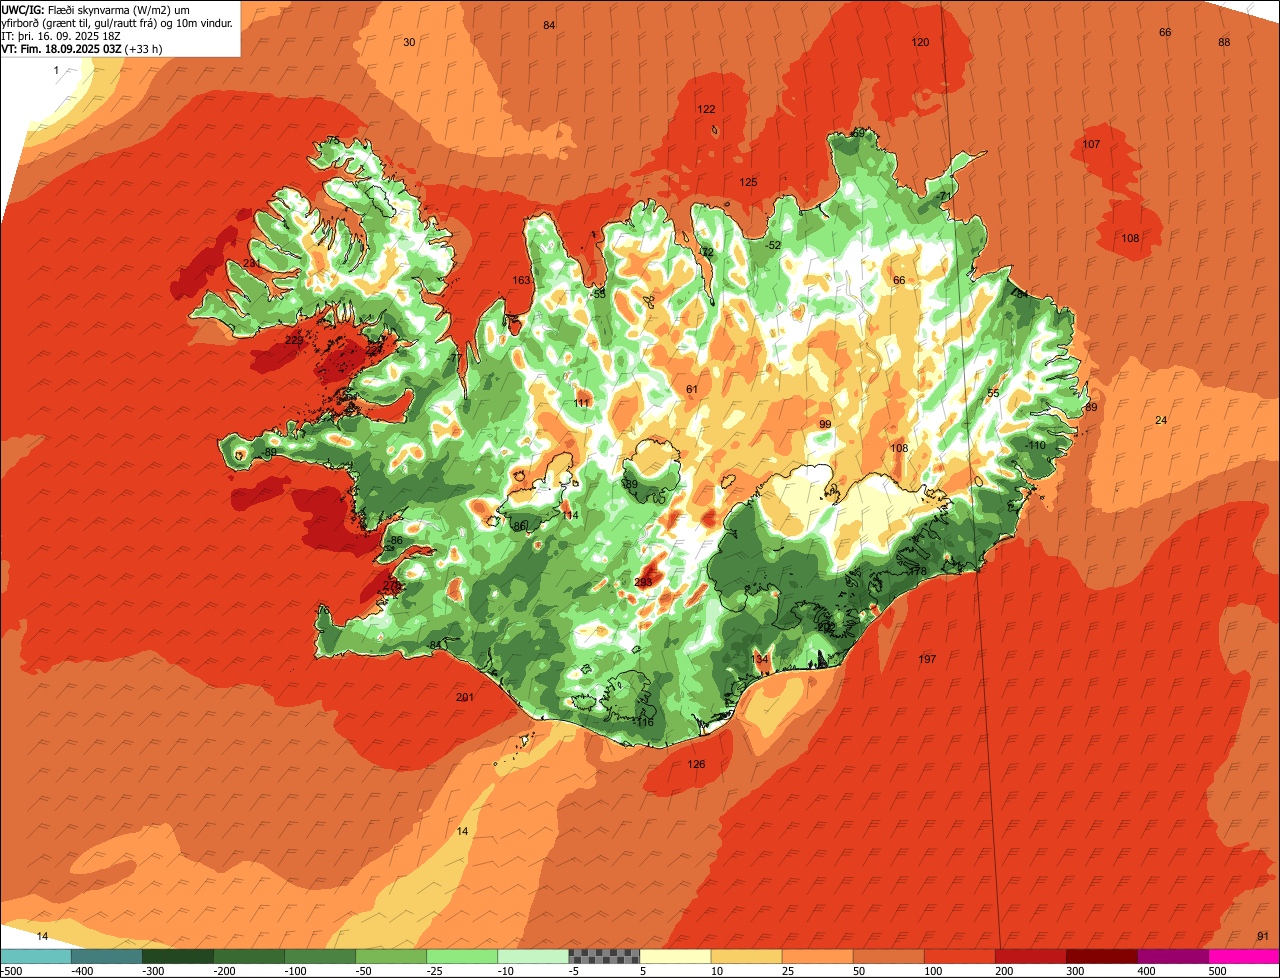Click the crimson legend swatch above 200

1031,956
